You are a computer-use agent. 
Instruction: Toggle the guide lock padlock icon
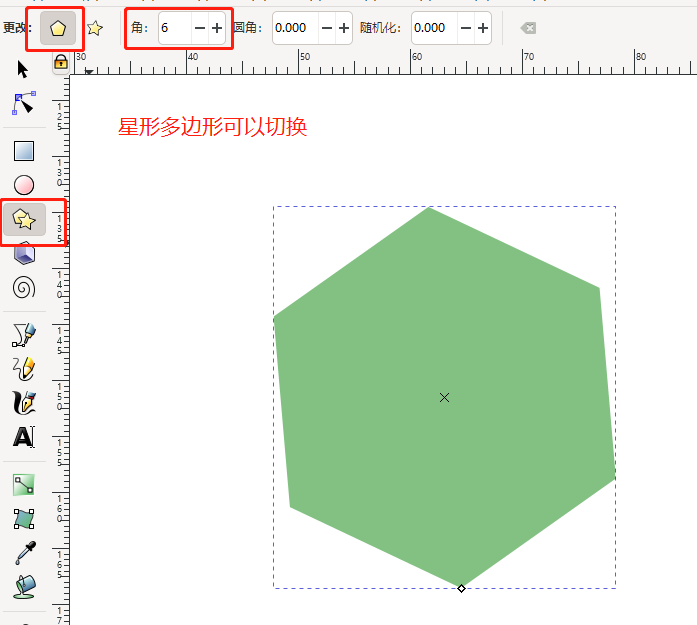[x=61, y=62]
